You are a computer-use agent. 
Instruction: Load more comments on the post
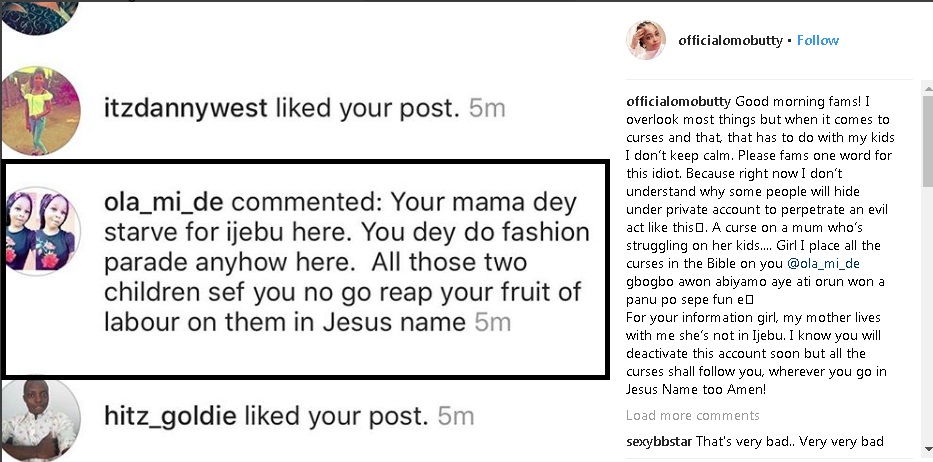click(x=692, y=415)
